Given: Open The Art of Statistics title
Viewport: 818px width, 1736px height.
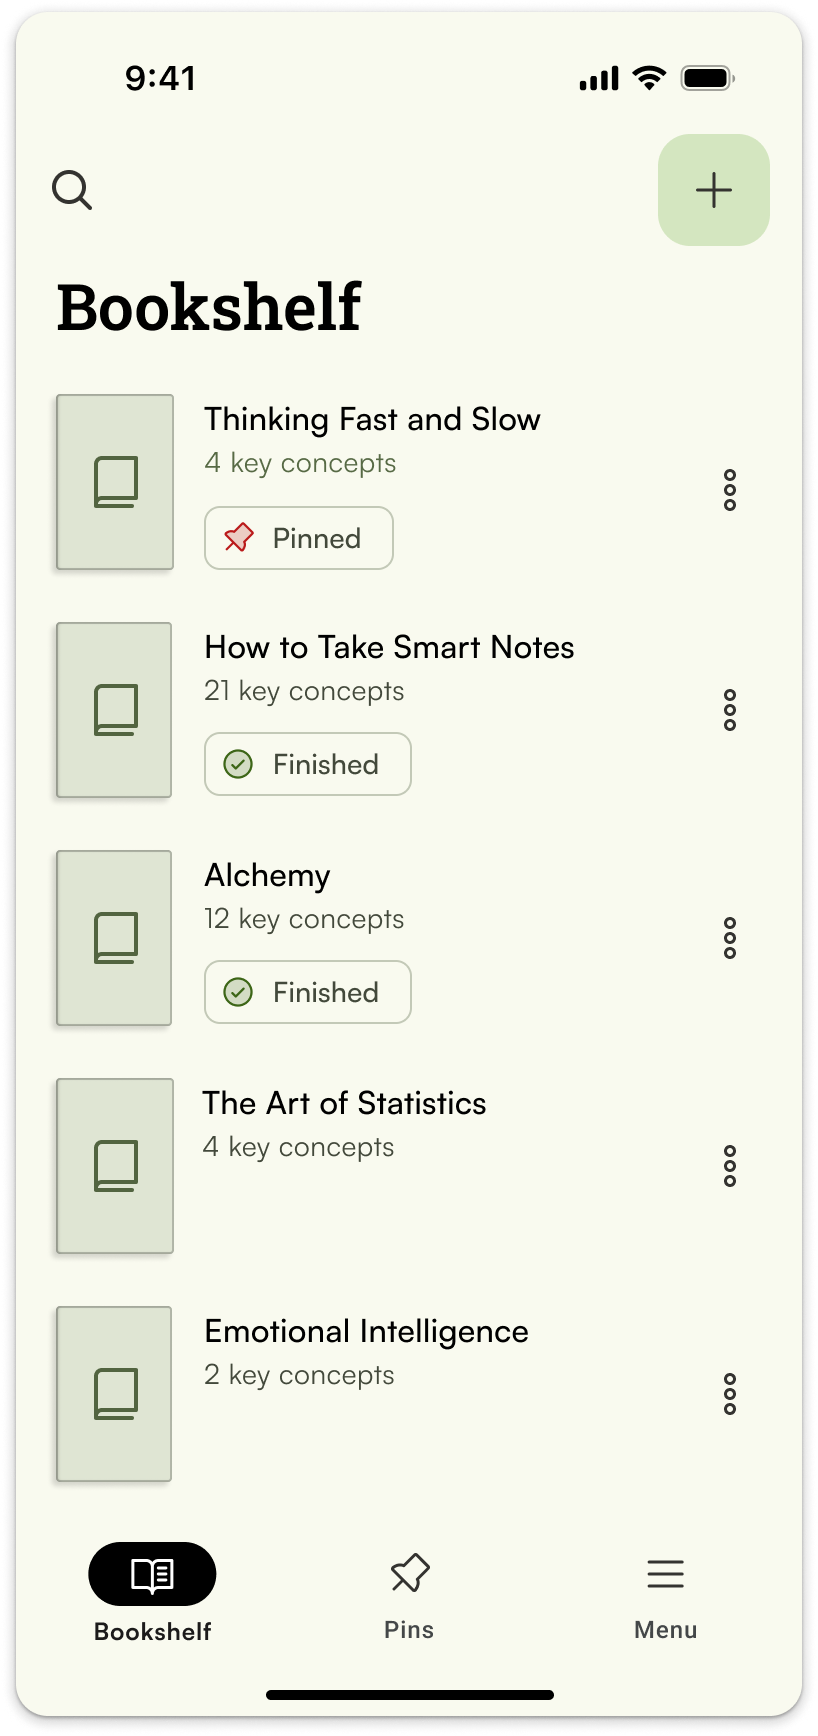Looking at the screenshot, I should click(344, 1103).
